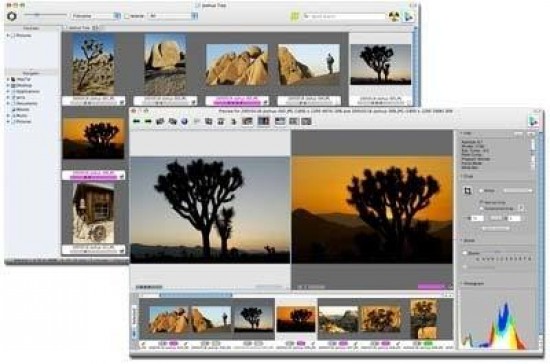
Task: Toggle the first crop option checkbox
Action: click(x=482, y=202)
